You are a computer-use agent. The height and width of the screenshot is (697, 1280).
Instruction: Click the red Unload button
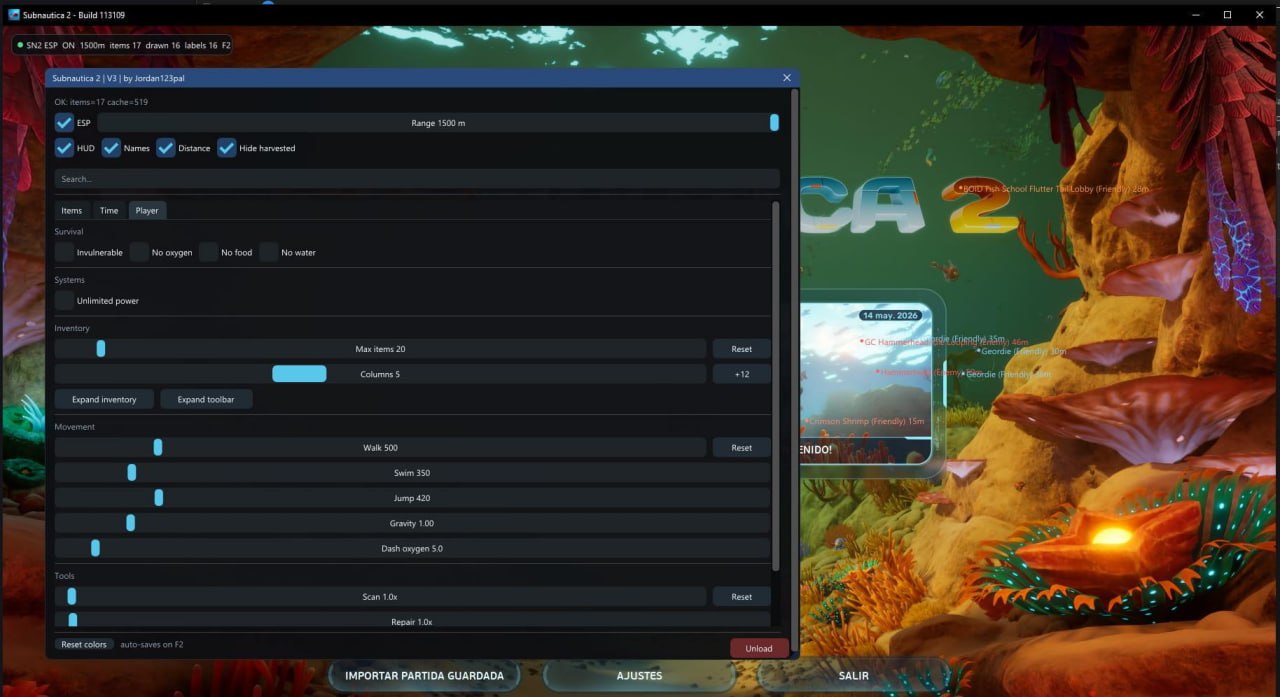759,648
